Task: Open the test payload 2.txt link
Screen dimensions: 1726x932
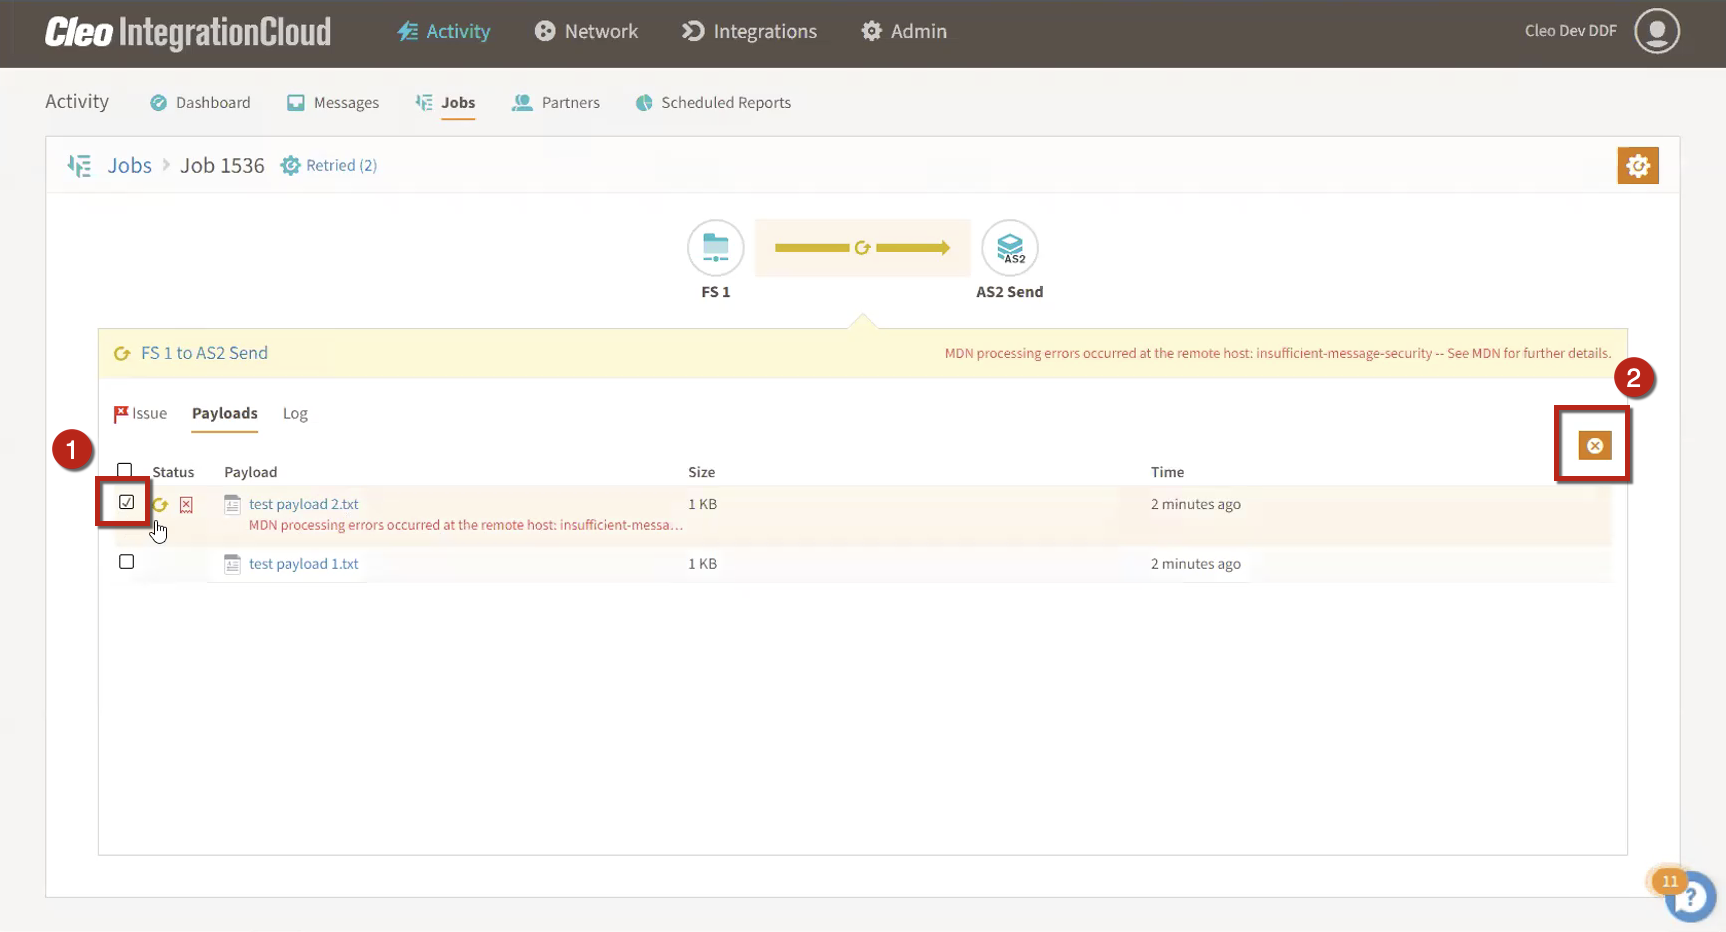Action: [304, 504]
